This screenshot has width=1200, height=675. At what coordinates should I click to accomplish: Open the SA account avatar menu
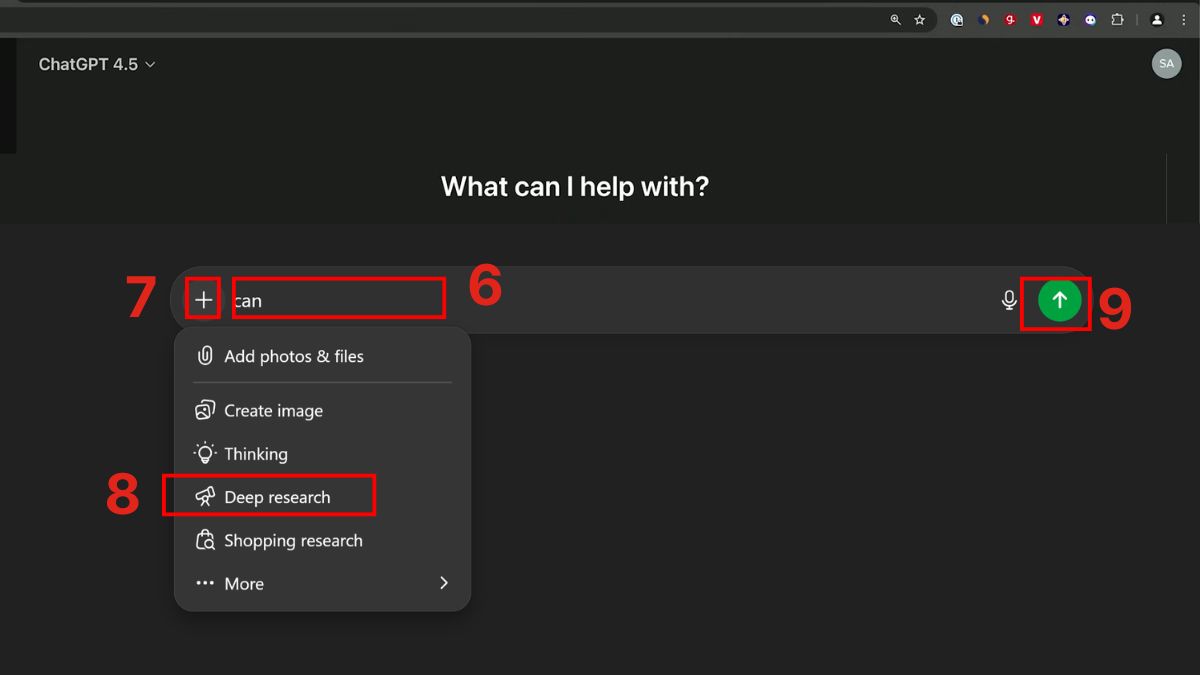(x=1166, y=63)
